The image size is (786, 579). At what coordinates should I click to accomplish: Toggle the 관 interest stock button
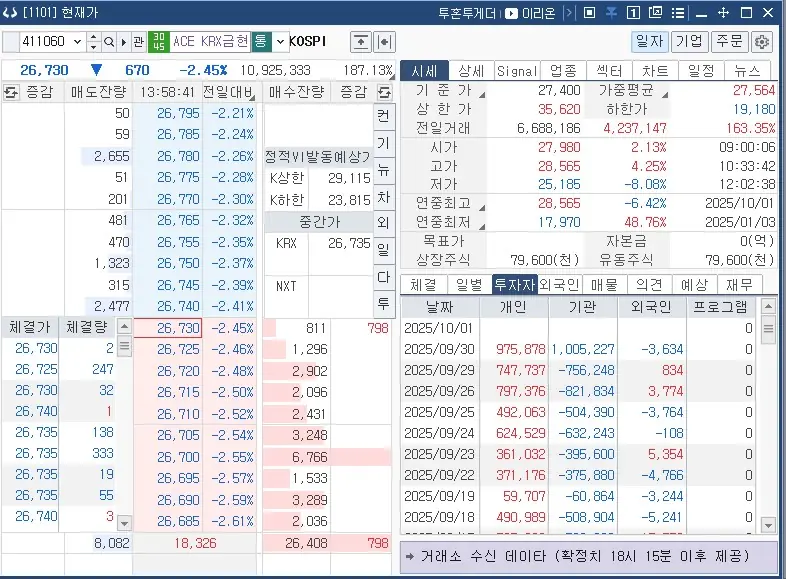tap(138, 42)
